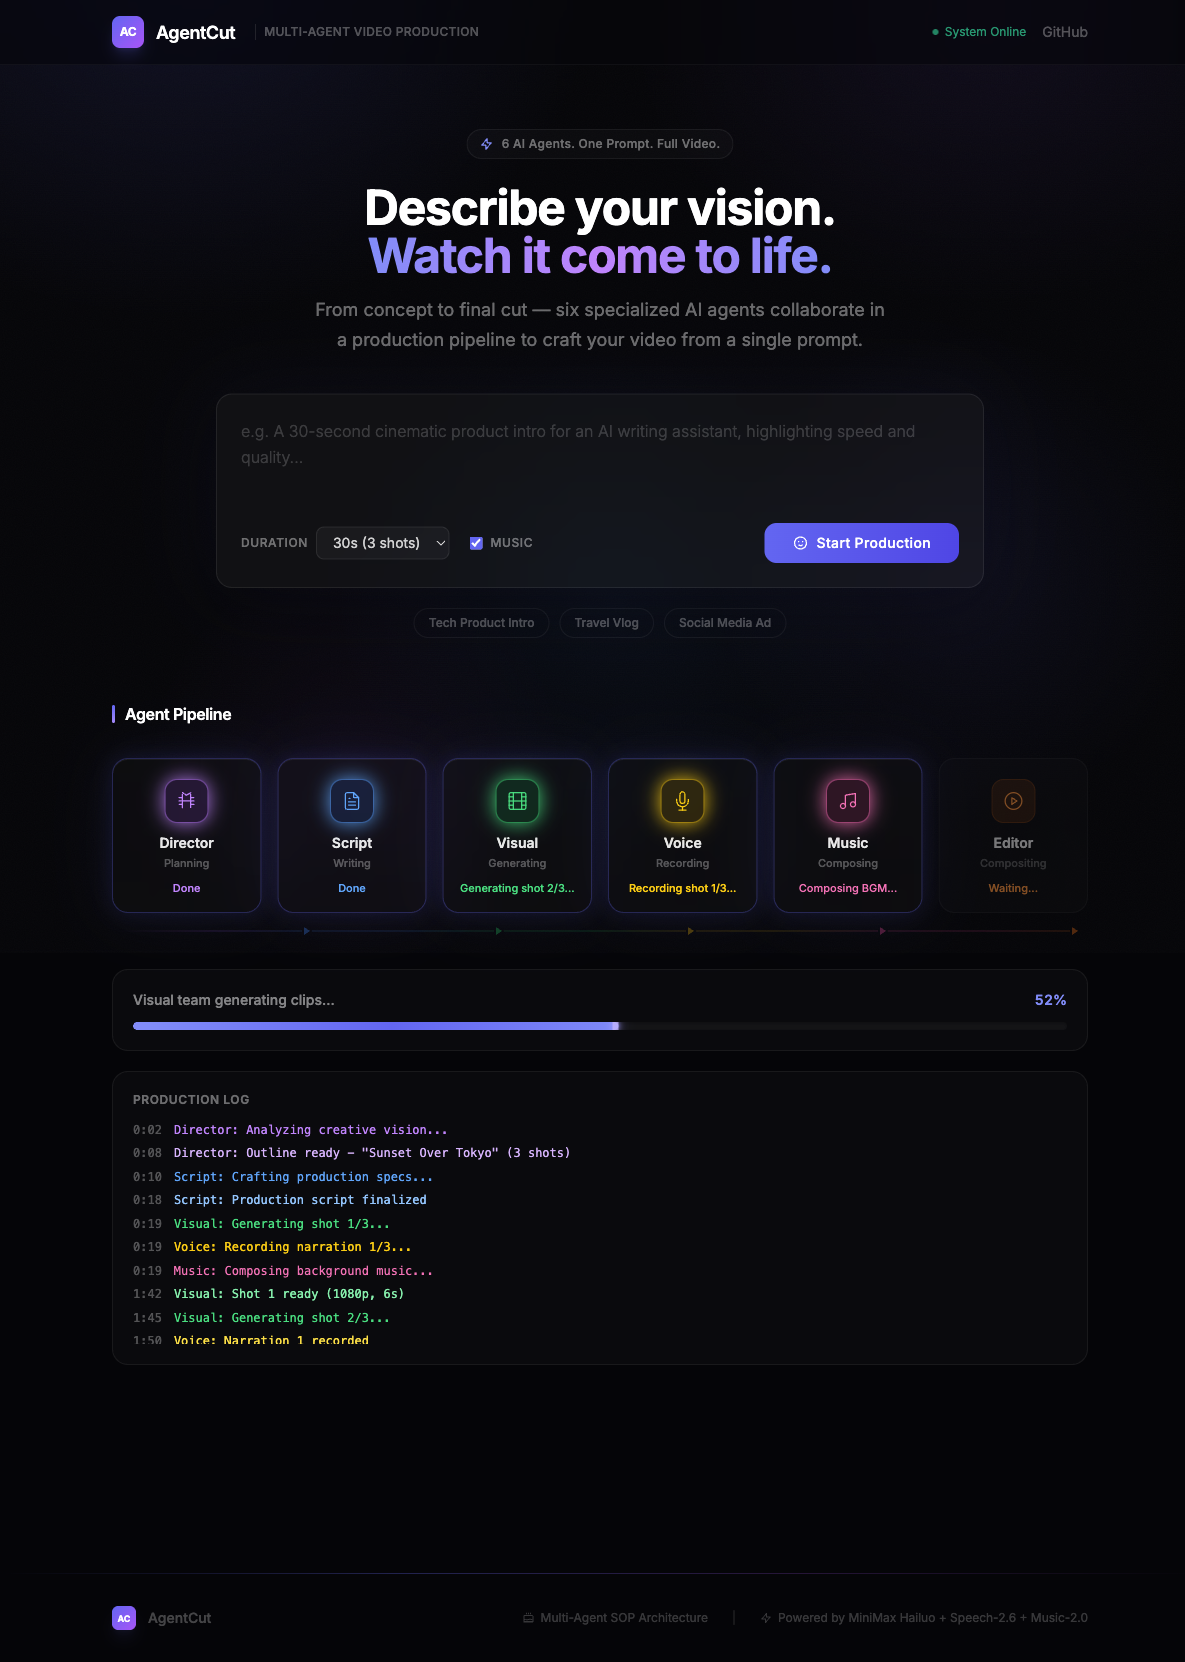The image size is (1185, 1662).
Task: Click the System Online status indicator
Action: click(x=979, y=32)
